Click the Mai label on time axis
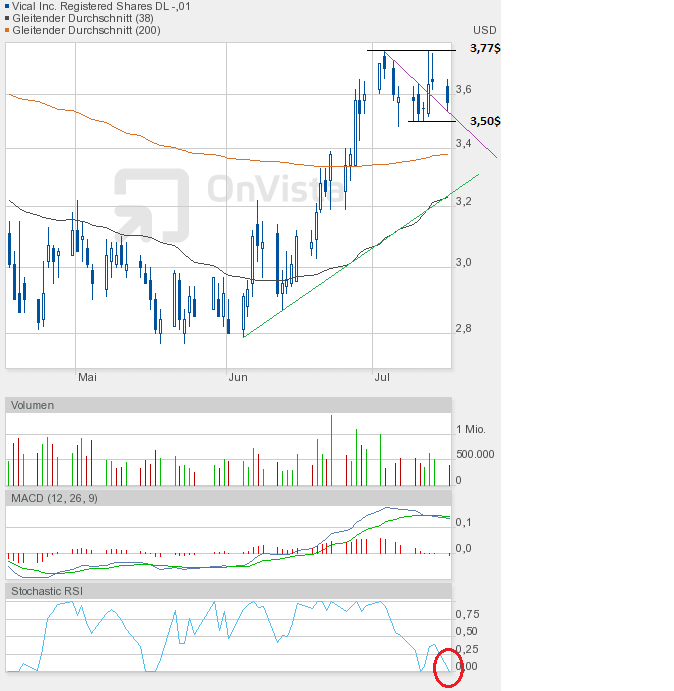Viewport: 674px width, 691px height. 88,377
